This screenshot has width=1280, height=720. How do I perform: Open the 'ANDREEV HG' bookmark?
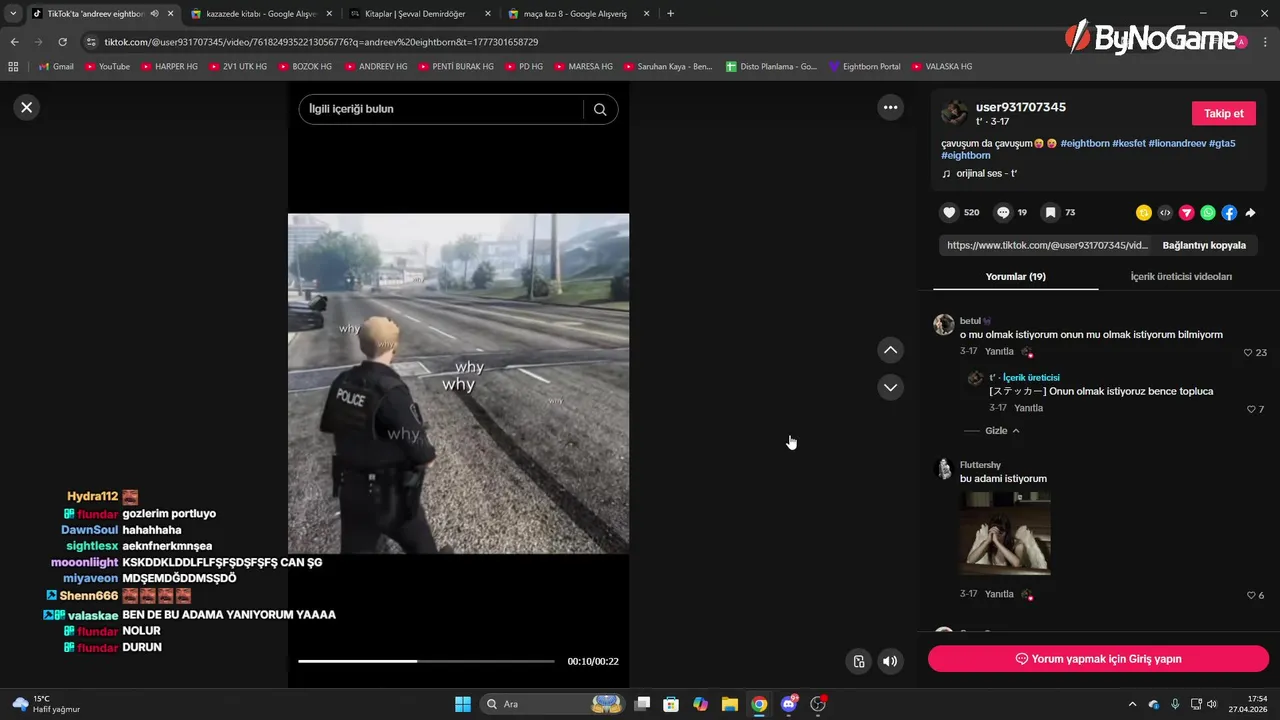point(376,66)
